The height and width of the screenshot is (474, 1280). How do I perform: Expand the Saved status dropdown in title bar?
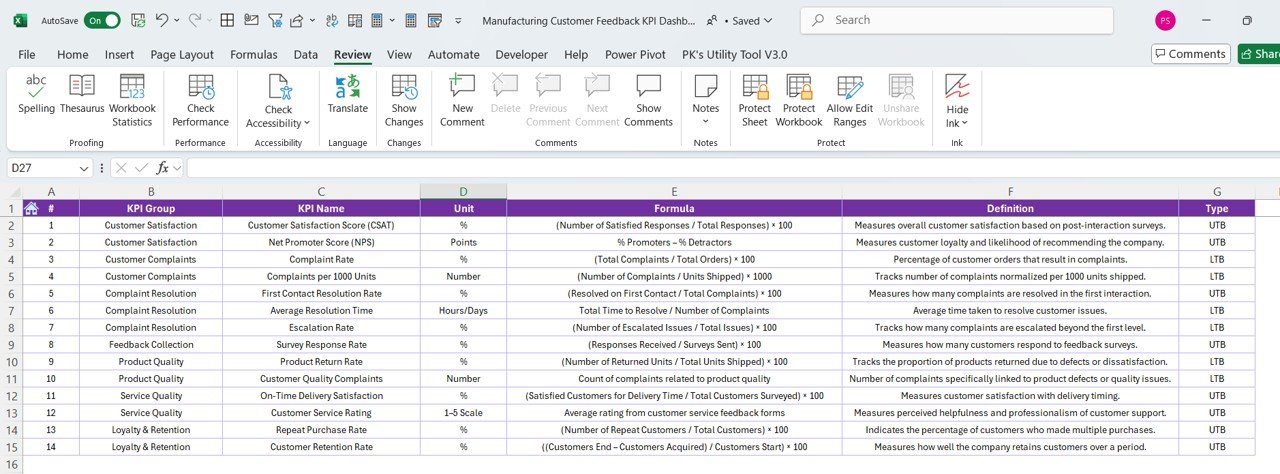[768, 20]
